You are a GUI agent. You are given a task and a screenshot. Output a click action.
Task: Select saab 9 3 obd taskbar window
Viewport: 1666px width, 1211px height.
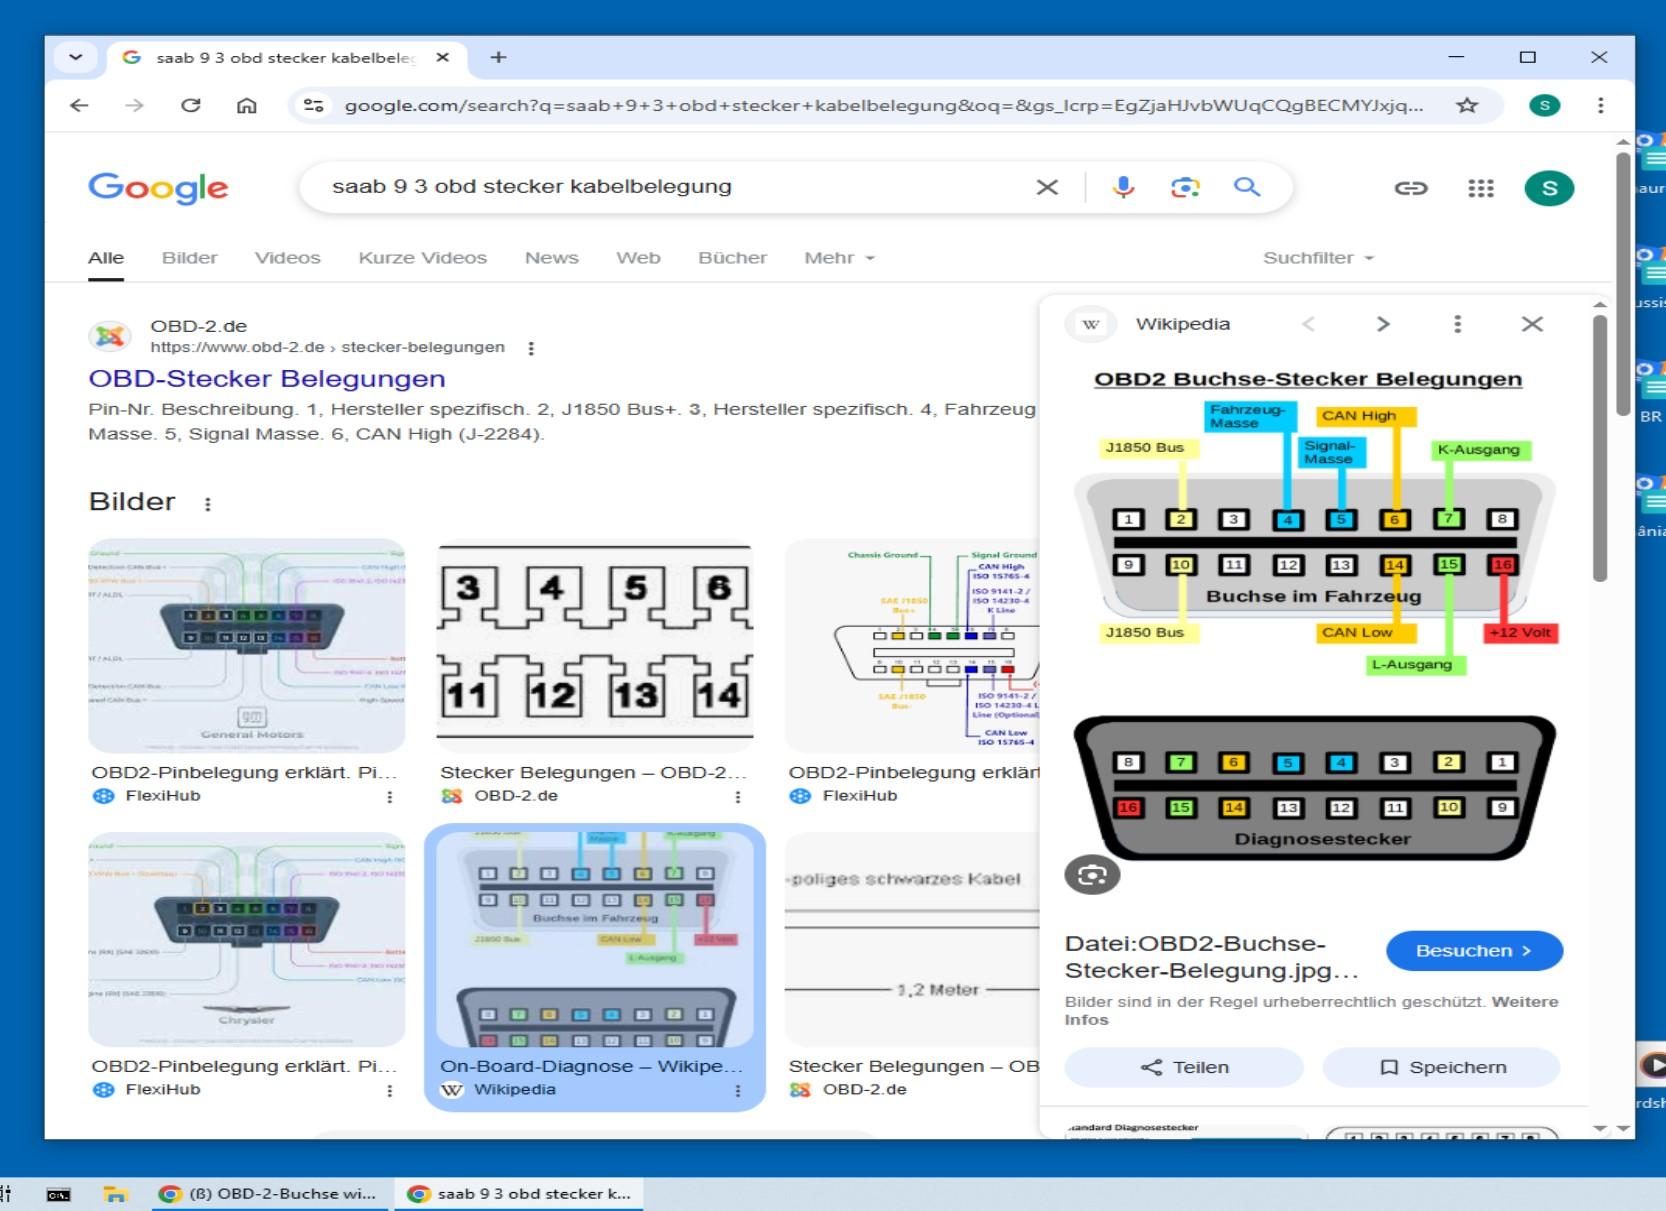pos(520,1194)
